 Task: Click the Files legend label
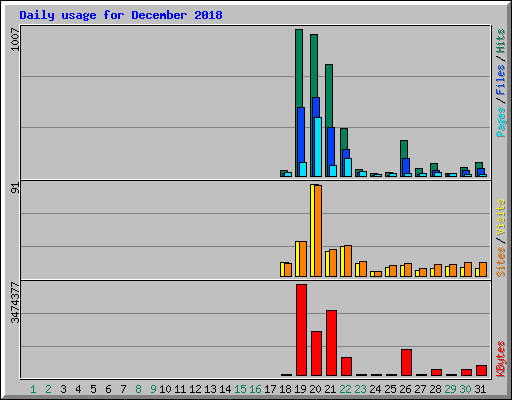pyautogui.click(x=500, y=80)
